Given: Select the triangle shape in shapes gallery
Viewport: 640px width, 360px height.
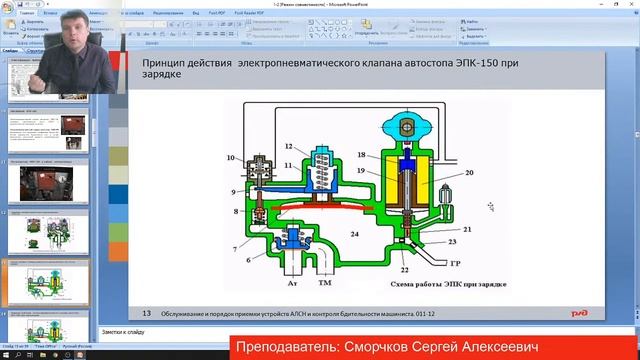Looking at the screenshot, I should (311, 29).
